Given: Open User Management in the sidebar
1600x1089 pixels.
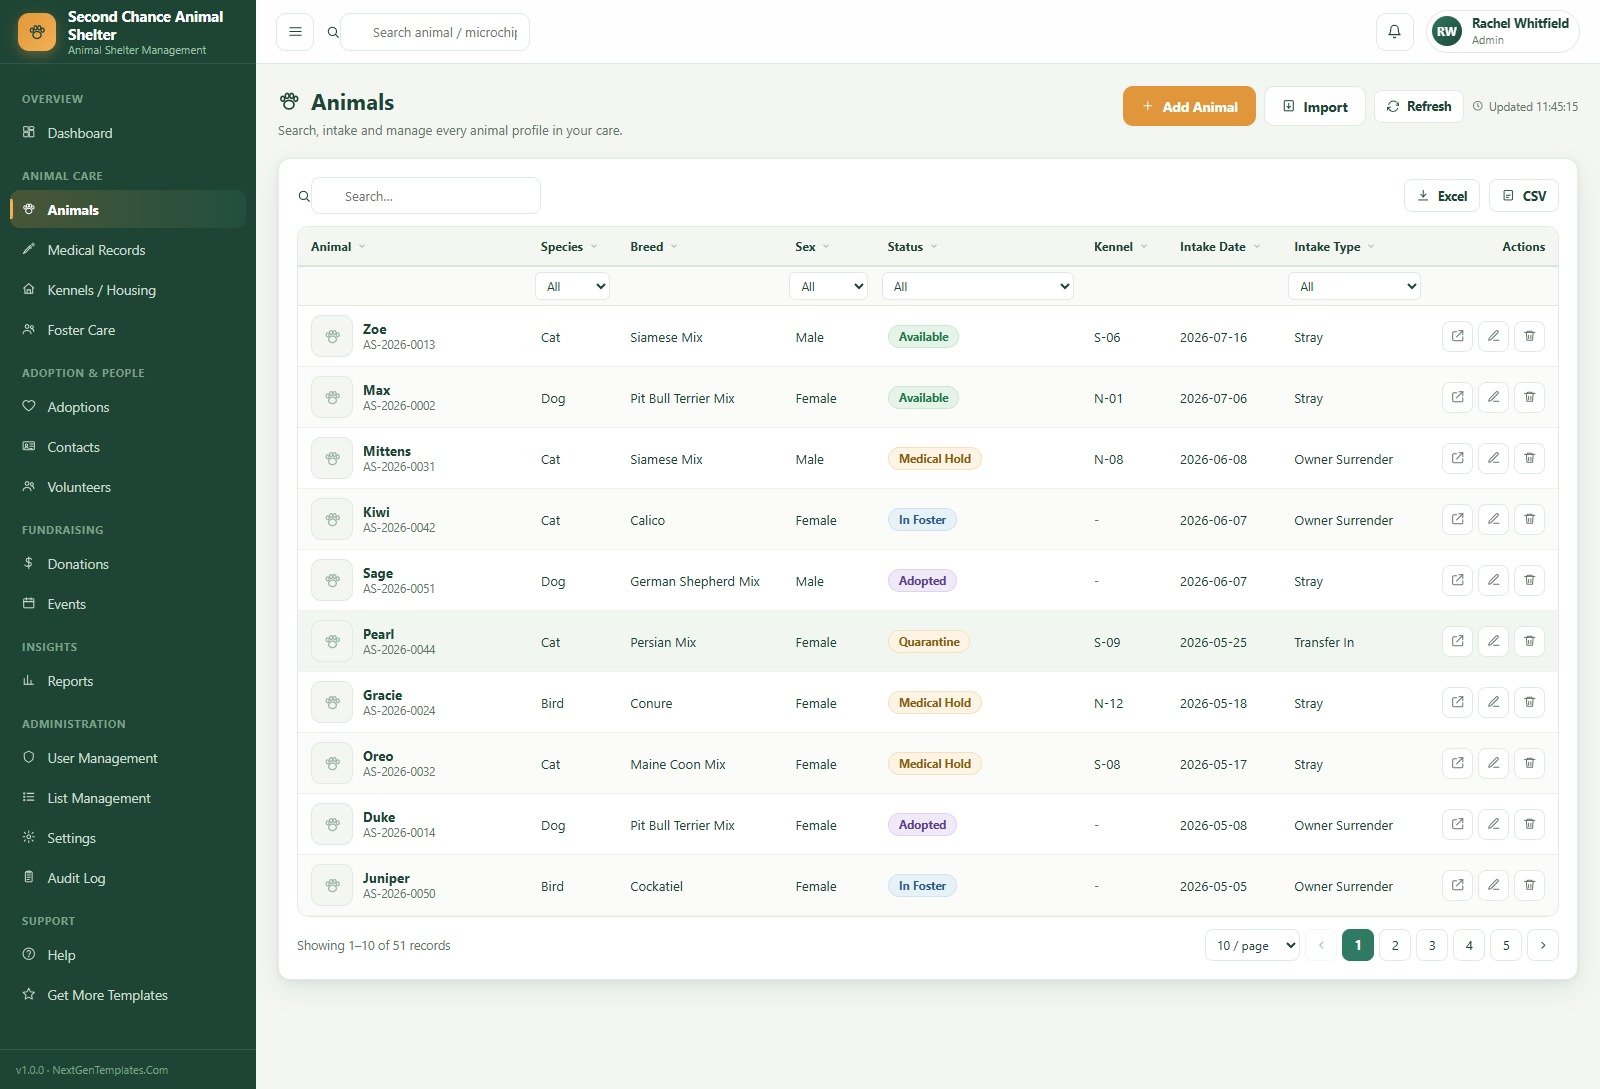Looking at the screenshot, I should [x=128, y=758].
